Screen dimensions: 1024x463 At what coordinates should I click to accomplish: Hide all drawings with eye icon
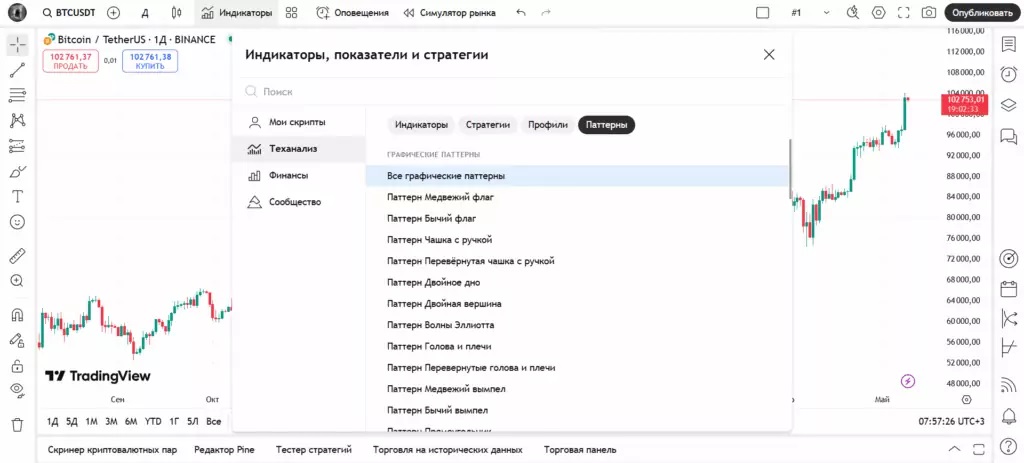[x=18, y=391]
